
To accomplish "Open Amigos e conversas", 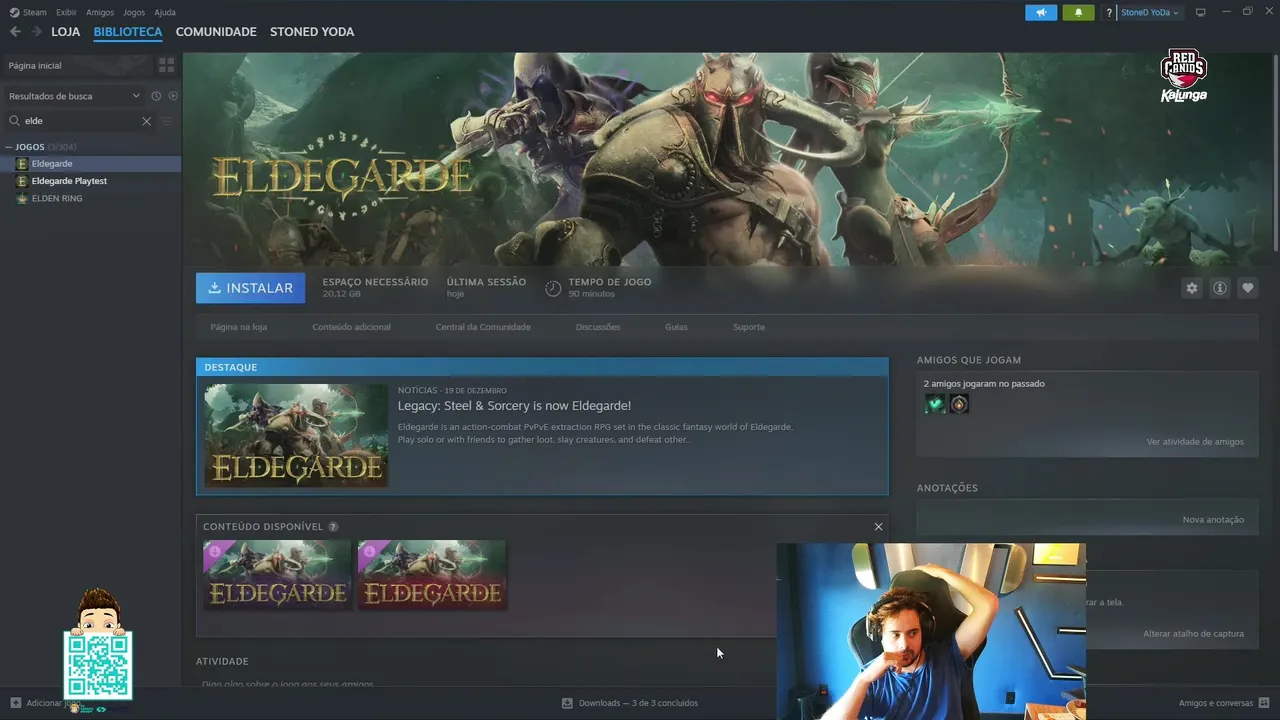I will 1224,703.
